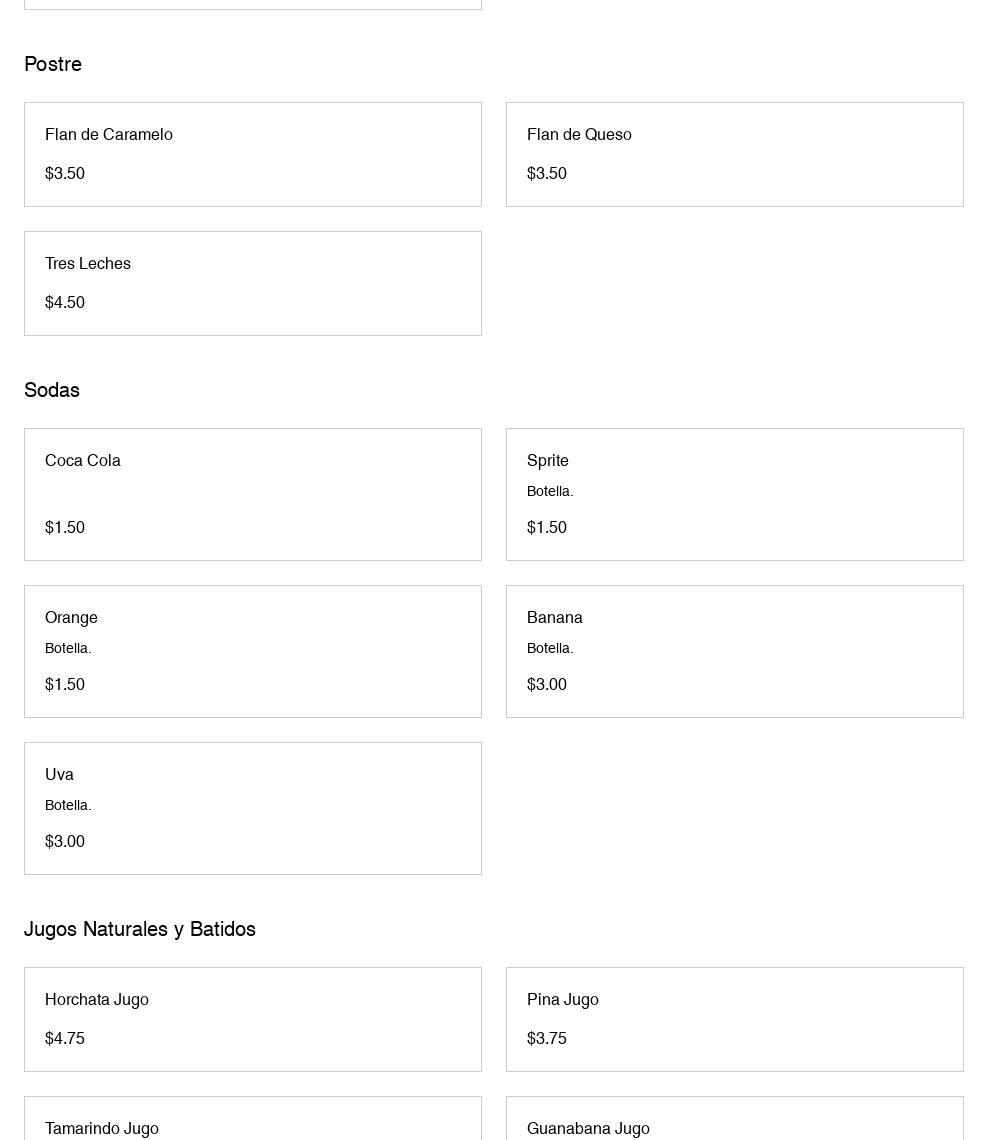Click the Sodas section heading
The image size is (988, 1140).
(52, 390)
